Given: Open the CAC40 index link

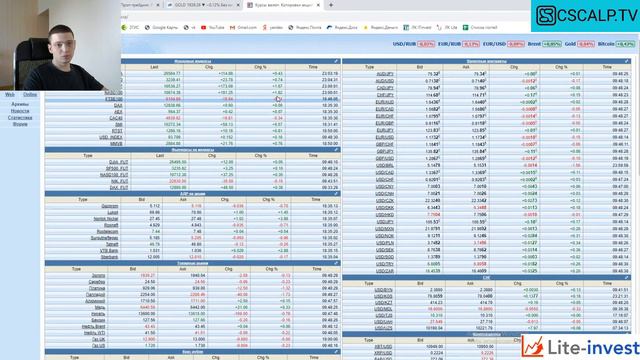Looking at the screenshot, I should (116, 118).
